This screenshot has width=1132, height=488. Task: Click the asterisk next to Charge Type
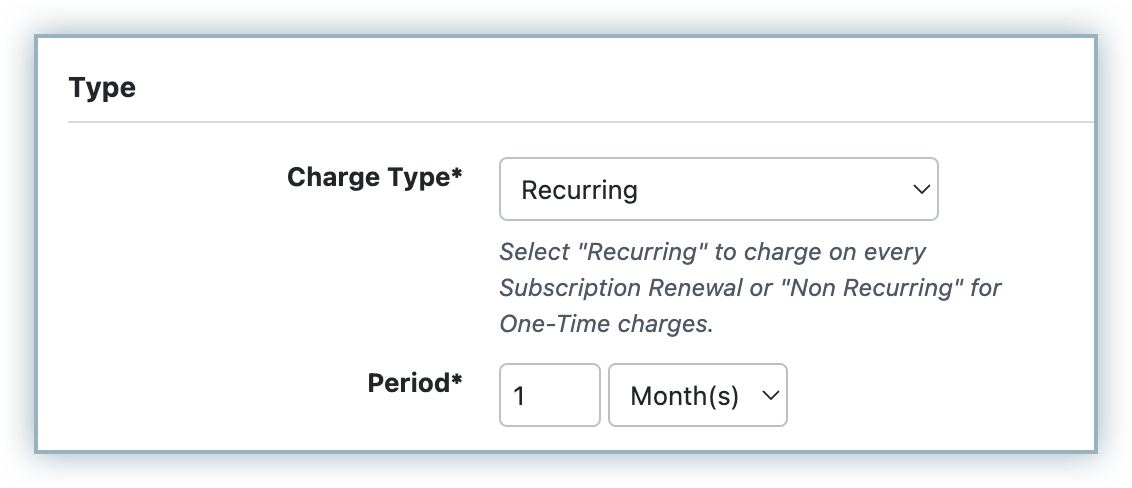(457, 175)
